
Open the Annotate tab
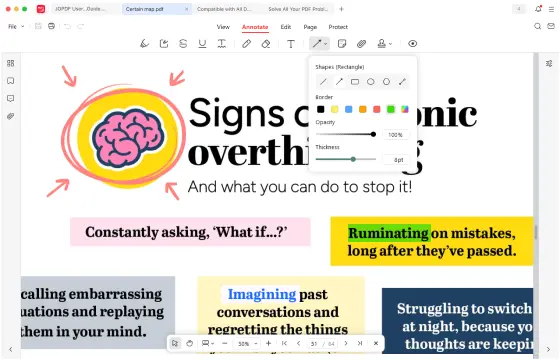click(x=255, y=27)
